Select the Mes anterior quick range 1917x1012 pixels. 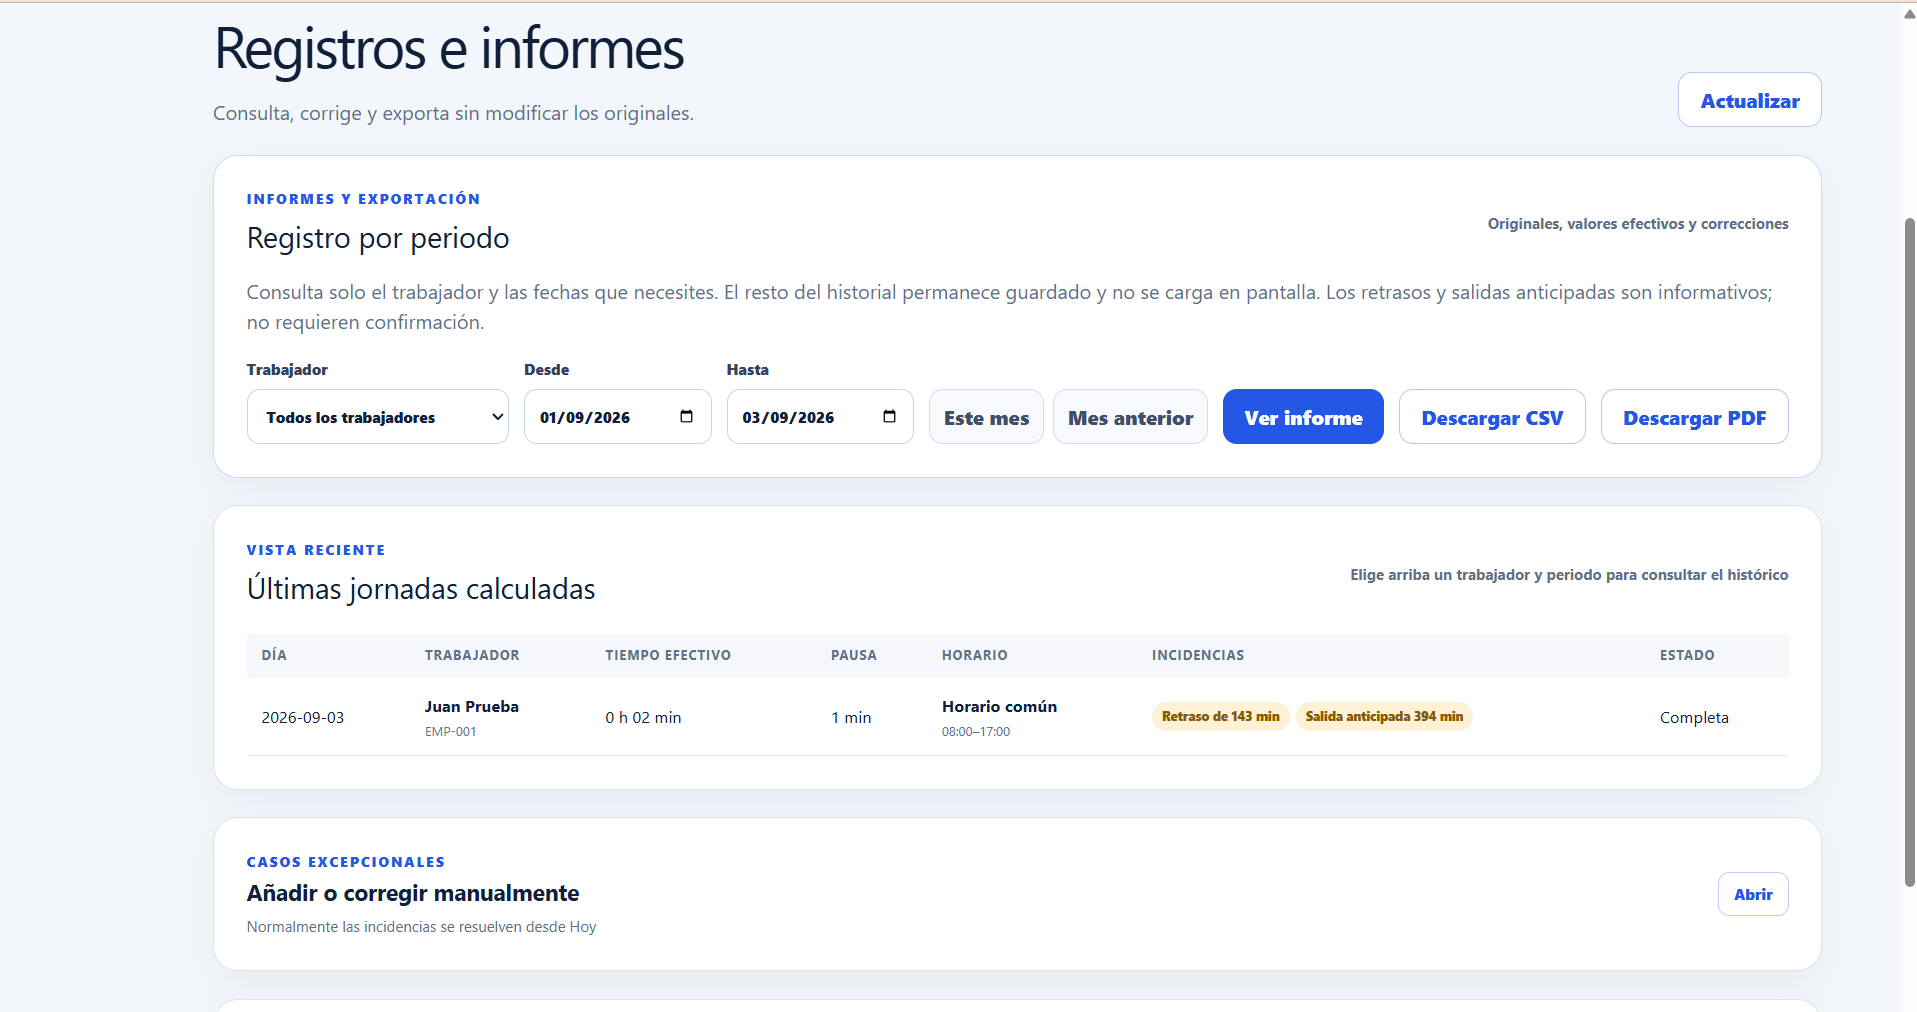[1130, 417]
